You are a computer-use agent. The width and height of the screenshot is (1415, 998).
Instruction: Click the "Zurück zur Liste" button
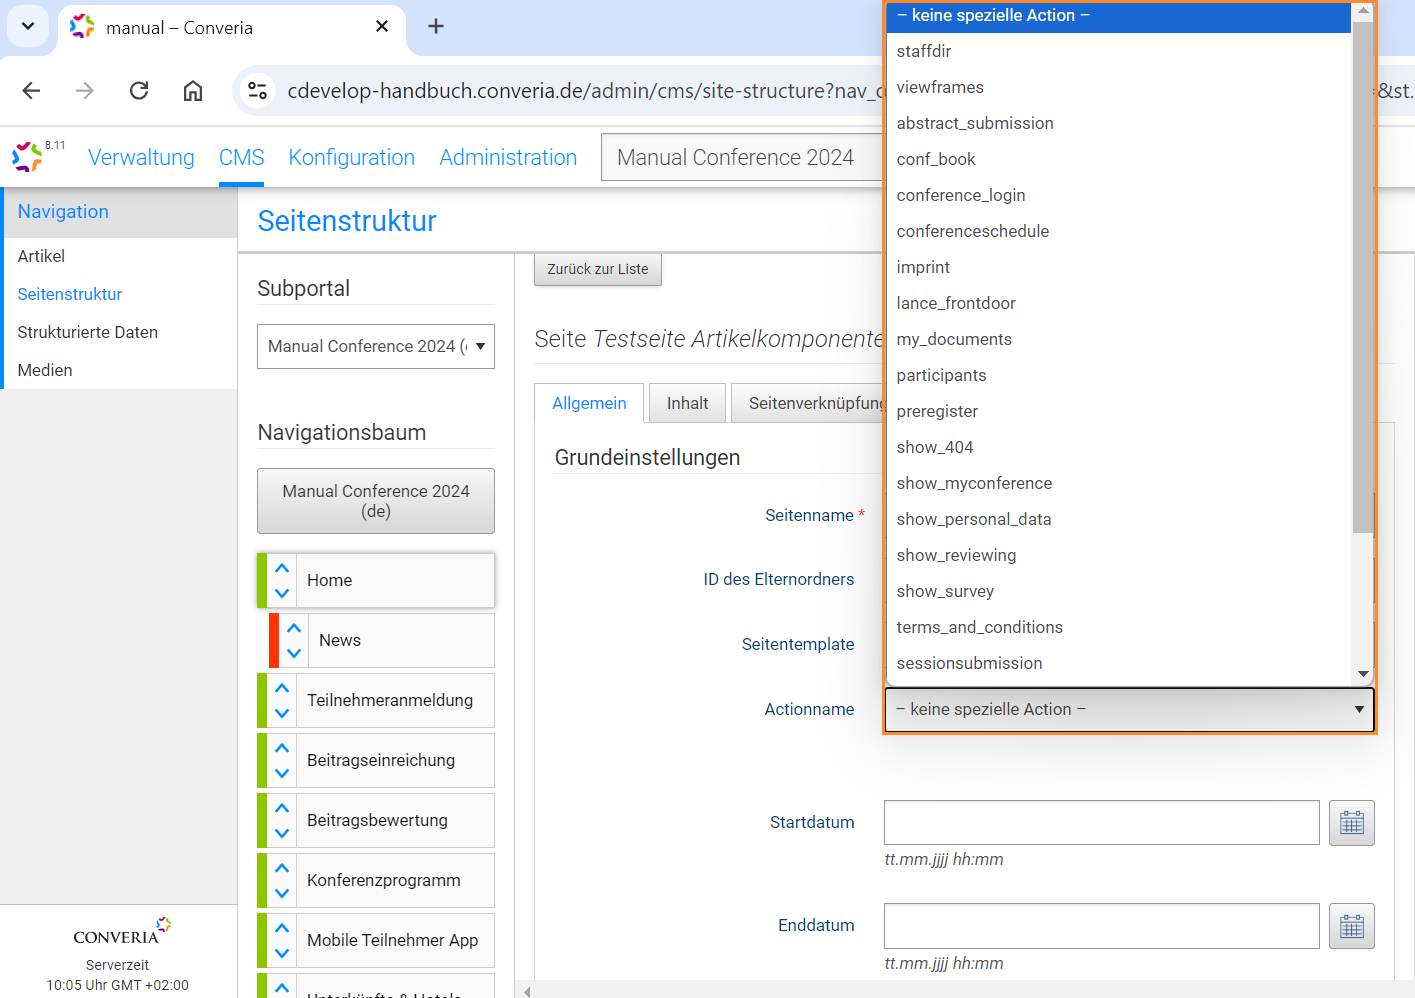click(597, 268)
